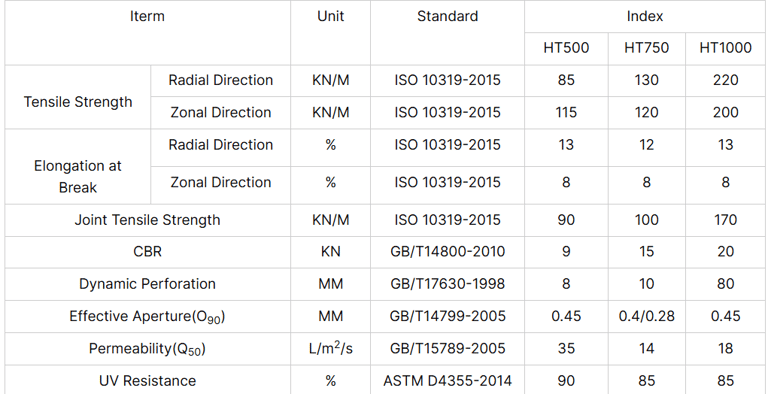This screenshot has width=768, height=394.
Task: Select the L/m²/s unit cell
Action: tap(331, 348)
